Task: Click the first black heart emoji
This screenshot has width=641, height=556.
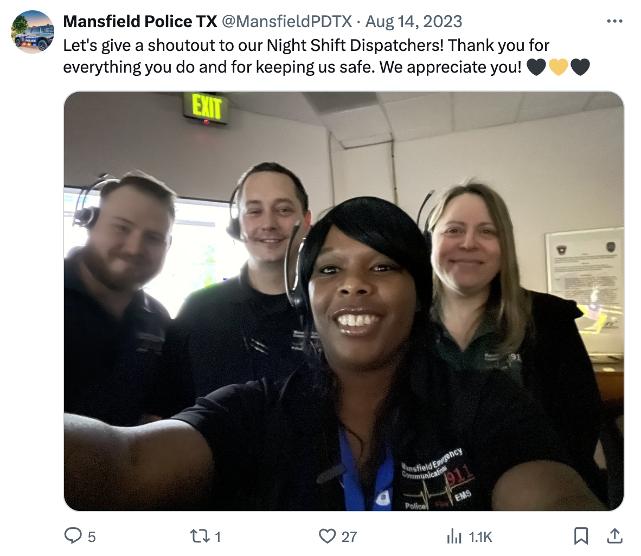Action: pos(536,67)
